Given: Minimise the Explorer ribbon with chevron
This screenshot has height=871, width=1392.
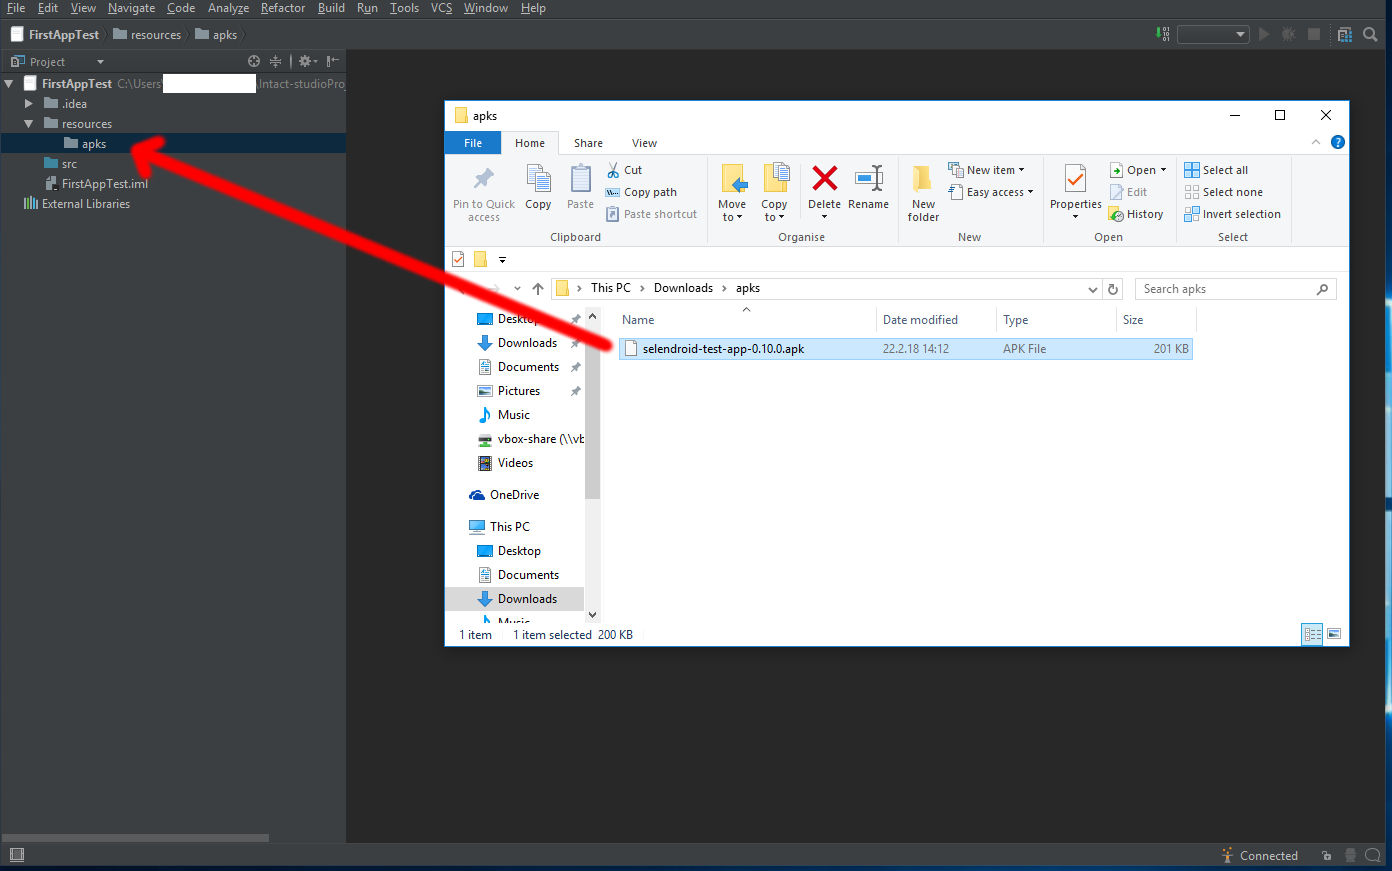Looking at the screenshot, I should point(1316,142).
